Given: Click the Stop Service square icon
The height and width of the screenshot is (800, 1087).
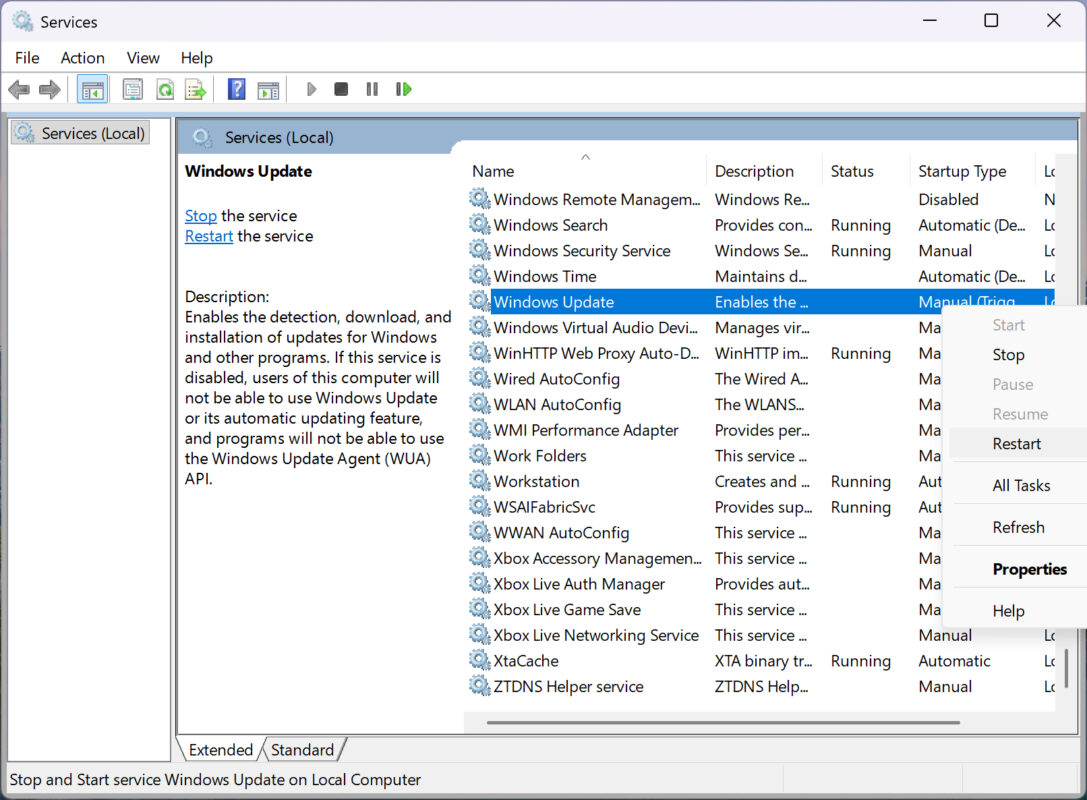Looking at the screenshot, I should point(340,89).
